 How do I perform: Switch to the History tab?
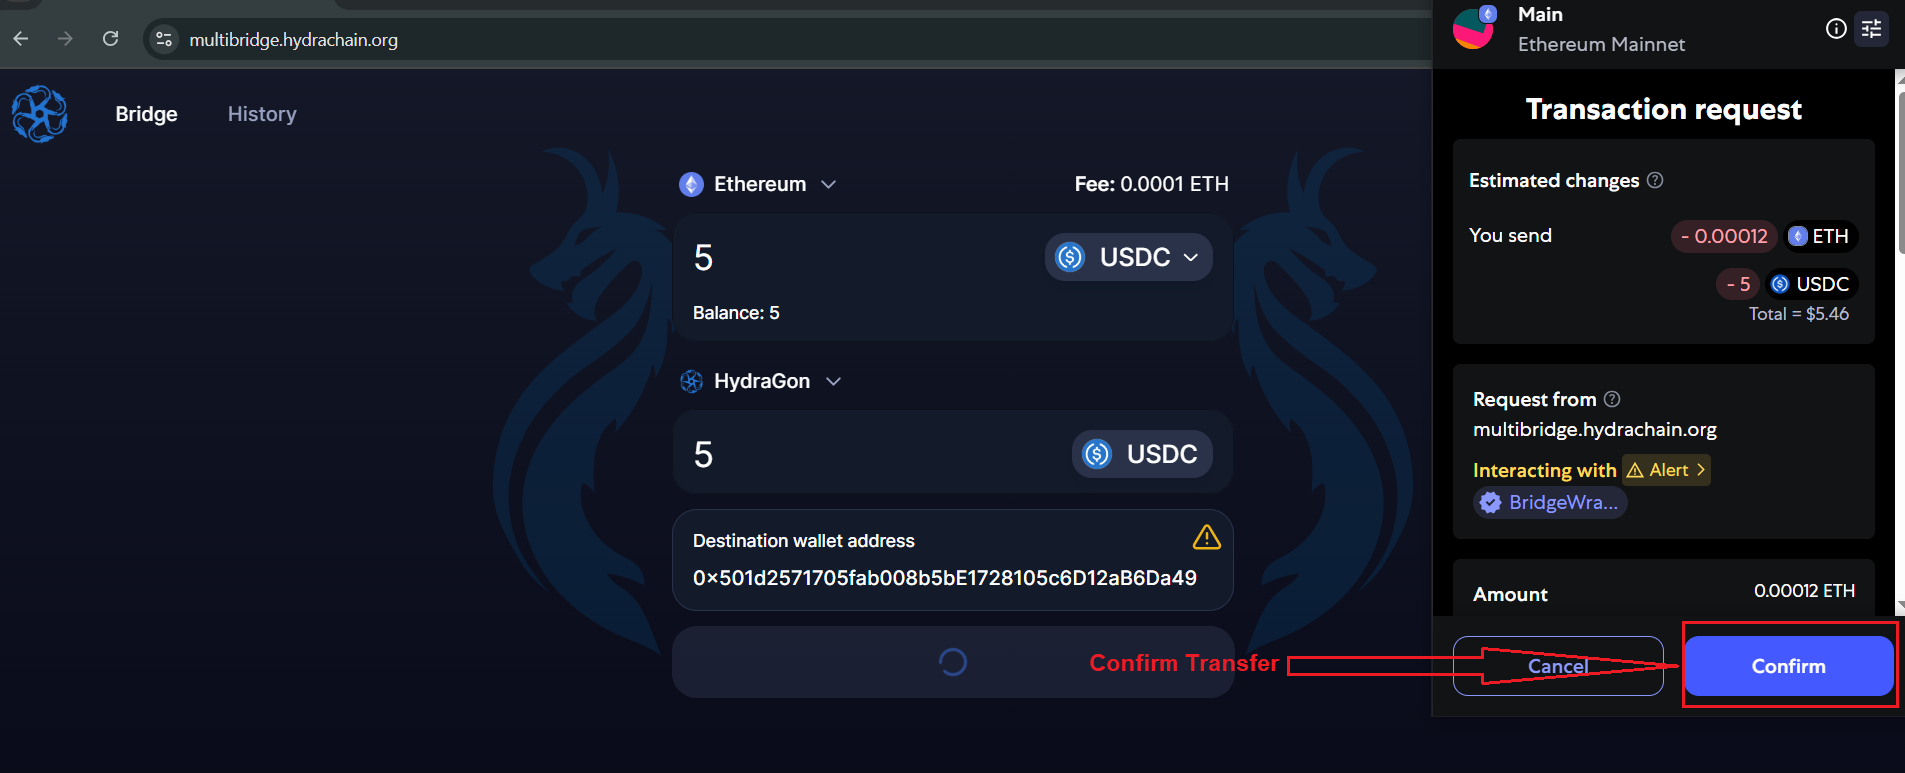tap(261, 113)
